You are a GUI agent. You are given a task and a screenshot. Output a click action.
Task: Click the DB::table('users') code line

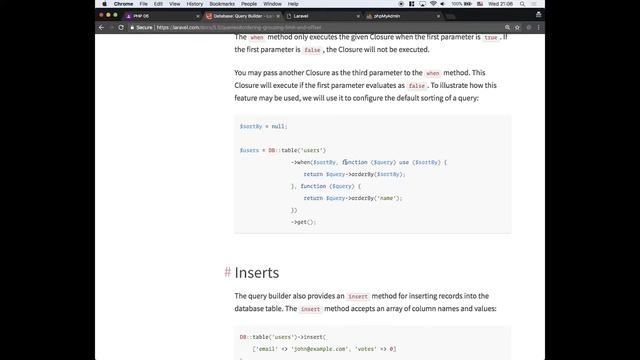click(283, 150)
